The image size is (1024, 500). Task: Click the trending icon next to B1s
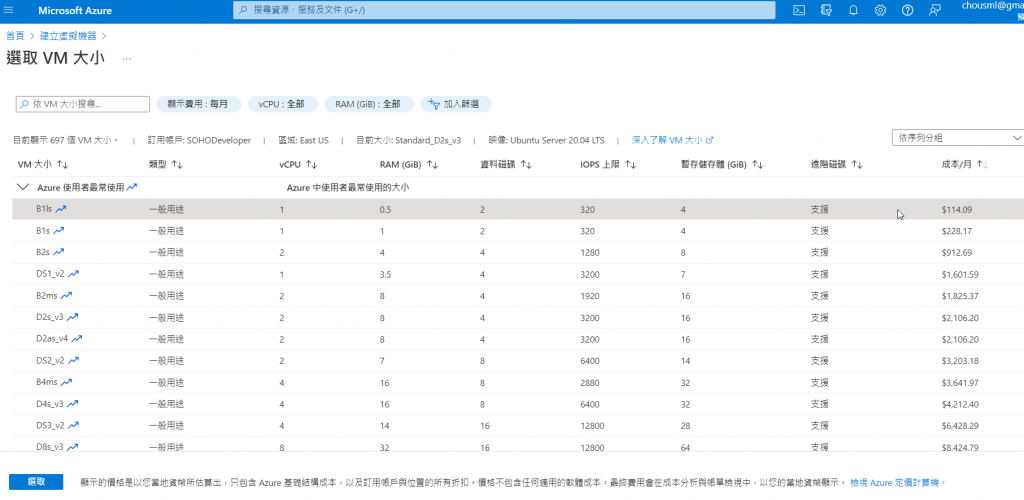click(59, 230)
